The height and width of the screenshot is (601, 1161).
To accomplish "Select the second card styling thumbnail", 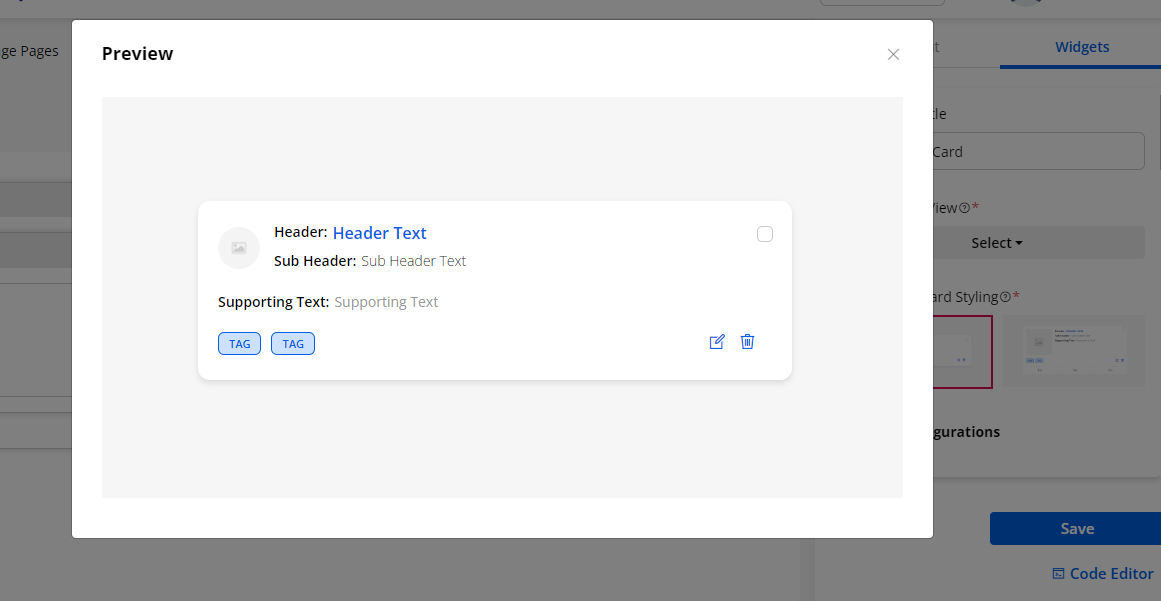I will pyautogui.click(x=1074, y=351).
